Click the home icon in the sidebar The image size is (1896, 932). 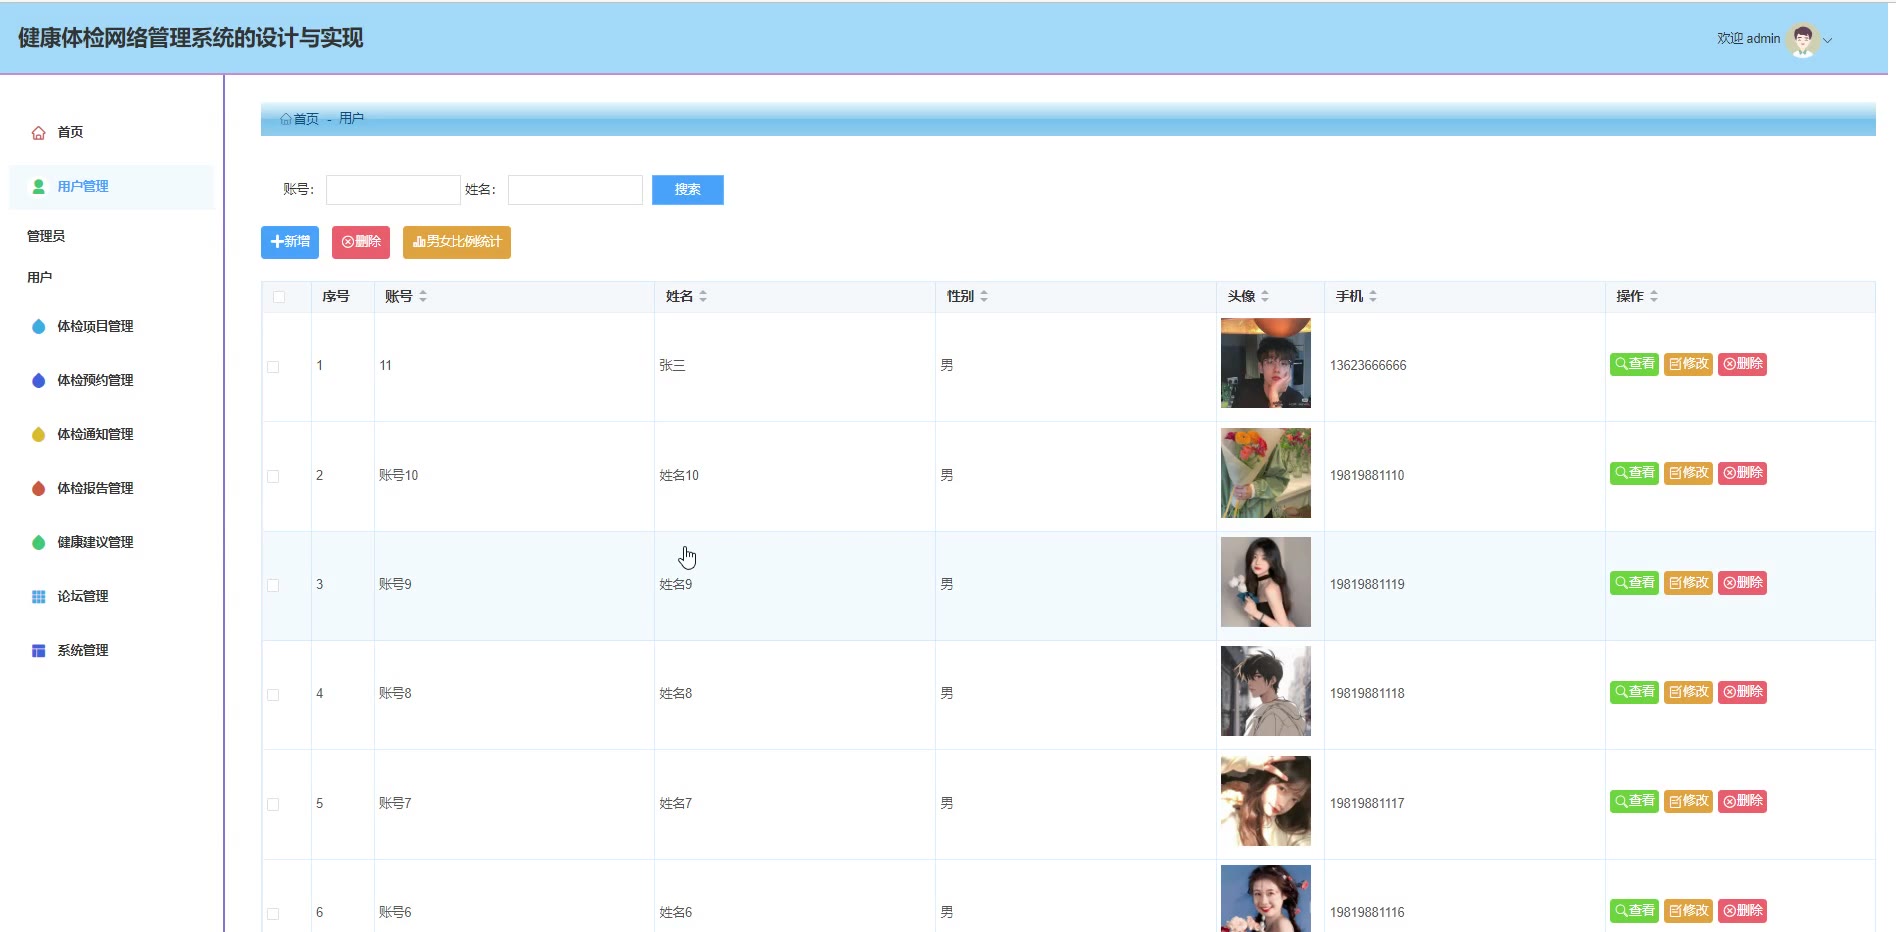(x=38, y=133)
